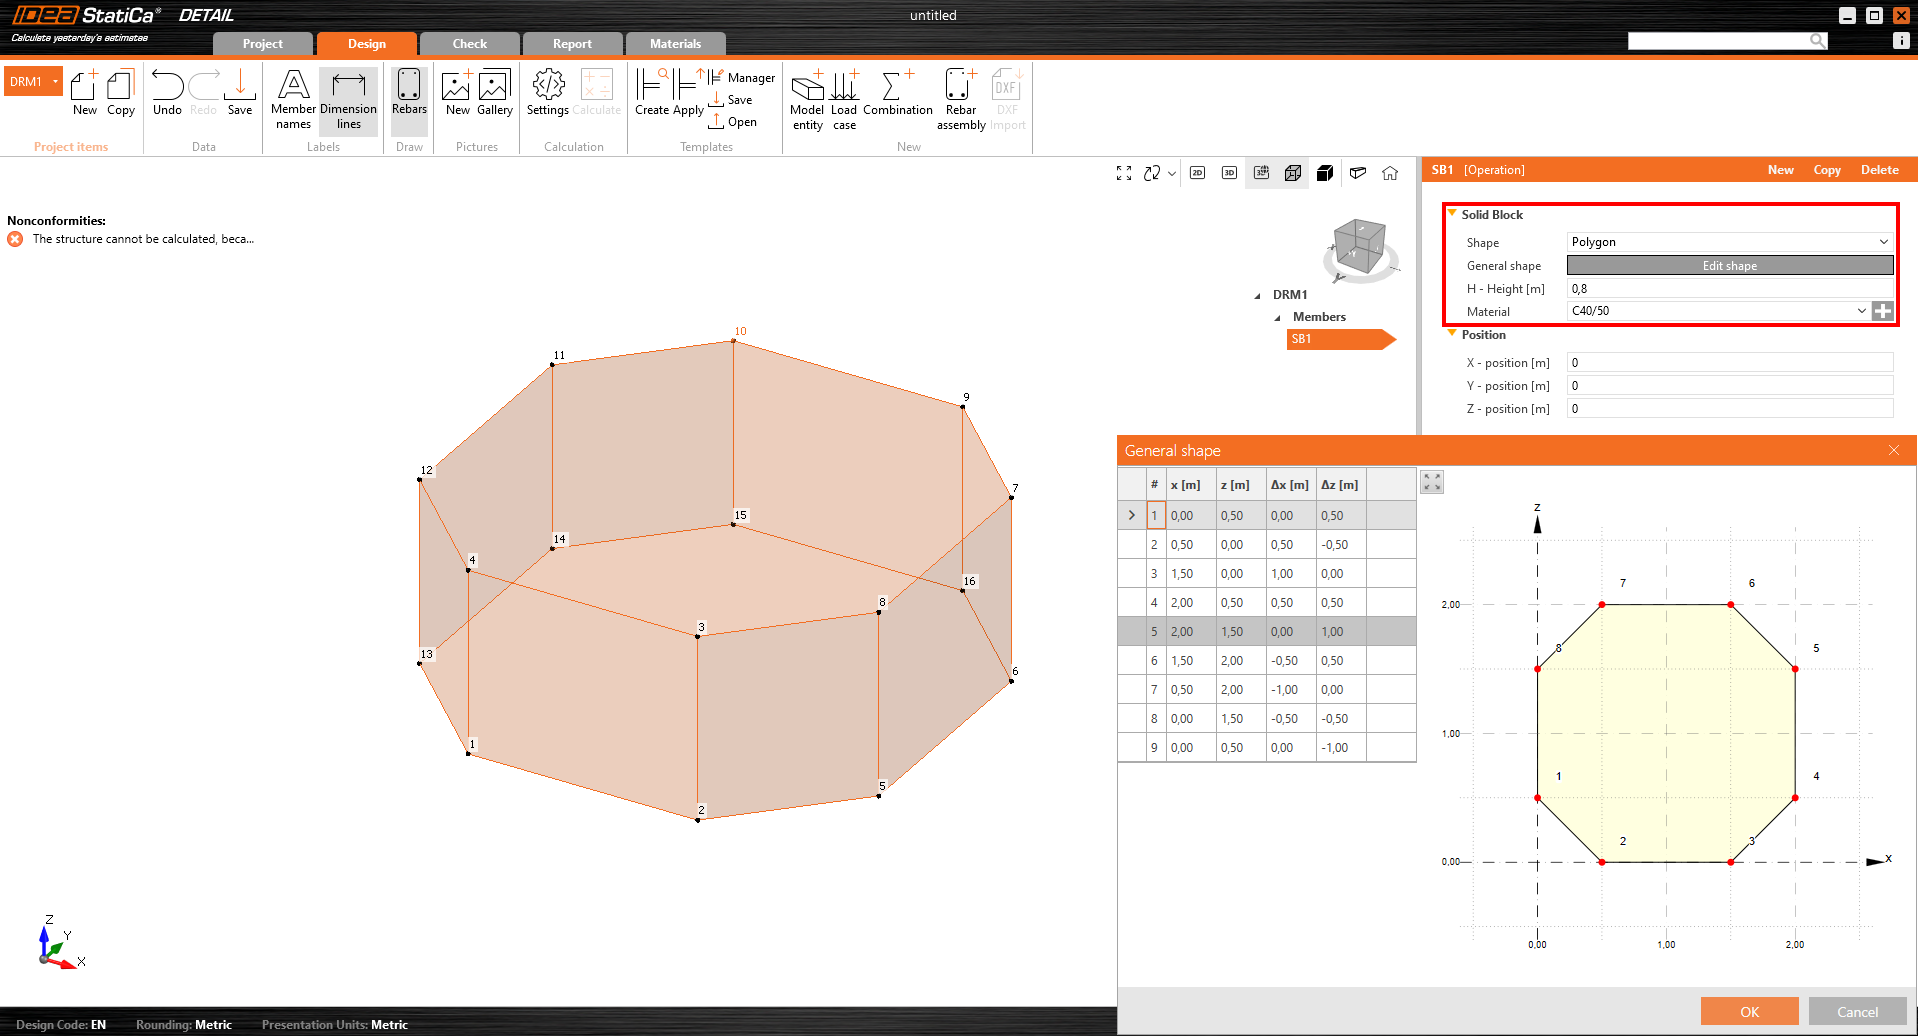Switch the viewport to 2D view

click(x=1197, y=172)
